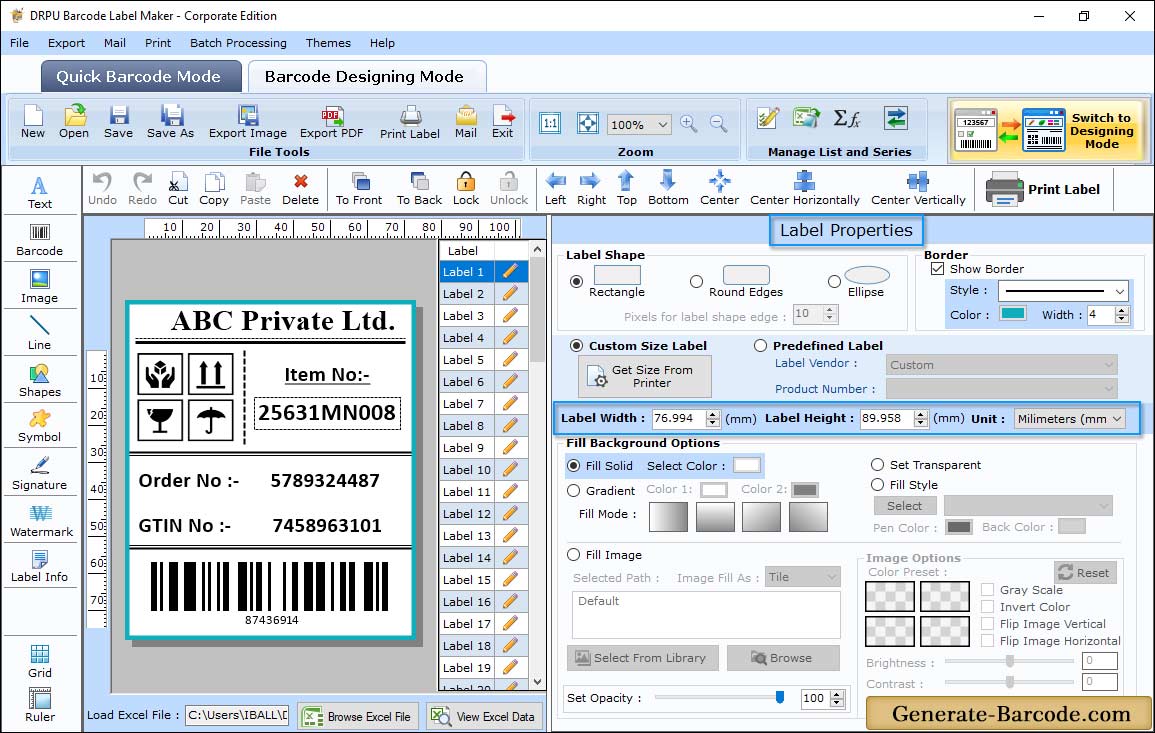The height and width of the screenshot is (733, 1155).
Task: Click the zoom in magnifier
Action: (x=689, y=123)
